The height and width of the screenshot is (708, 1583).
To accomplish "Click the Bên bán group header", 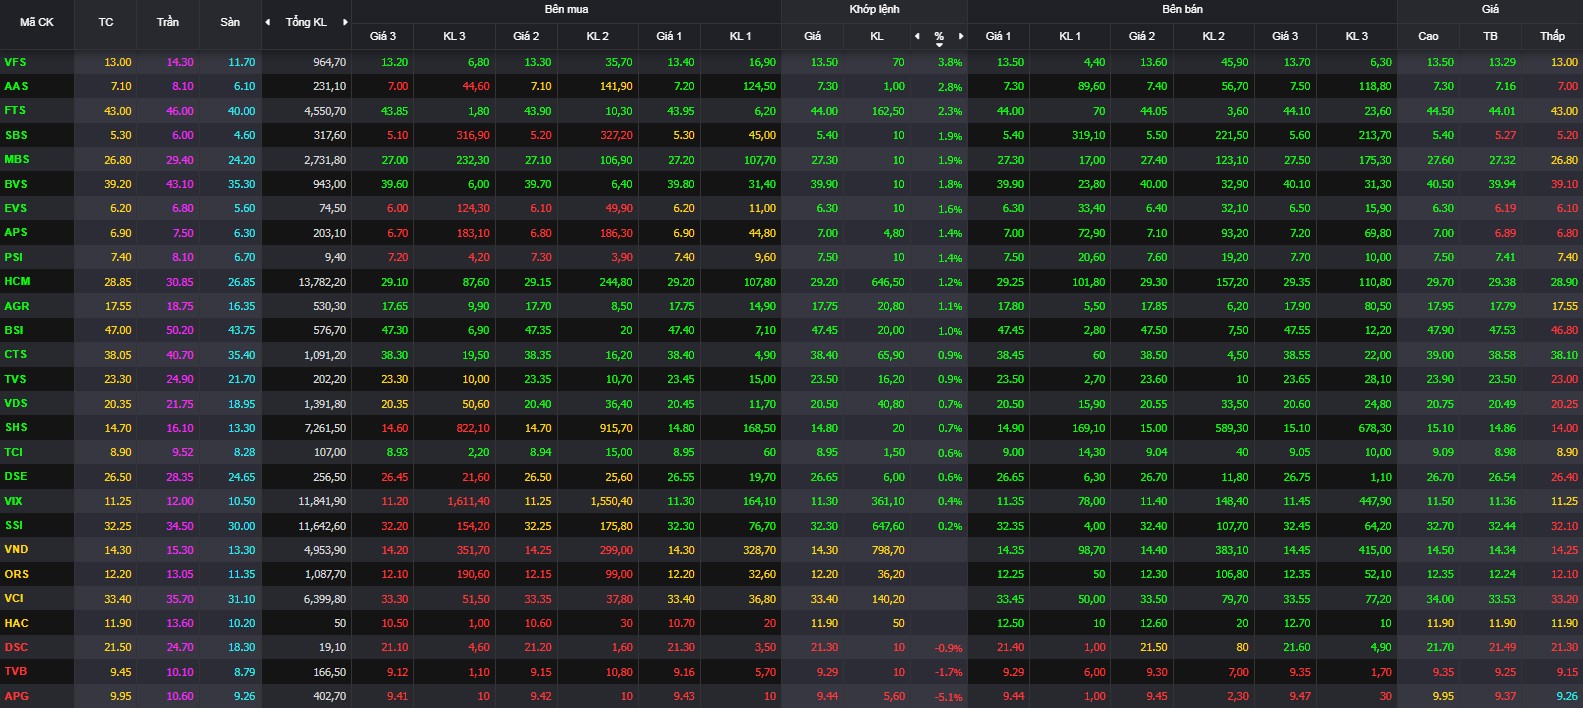I will pos(1182,9).
